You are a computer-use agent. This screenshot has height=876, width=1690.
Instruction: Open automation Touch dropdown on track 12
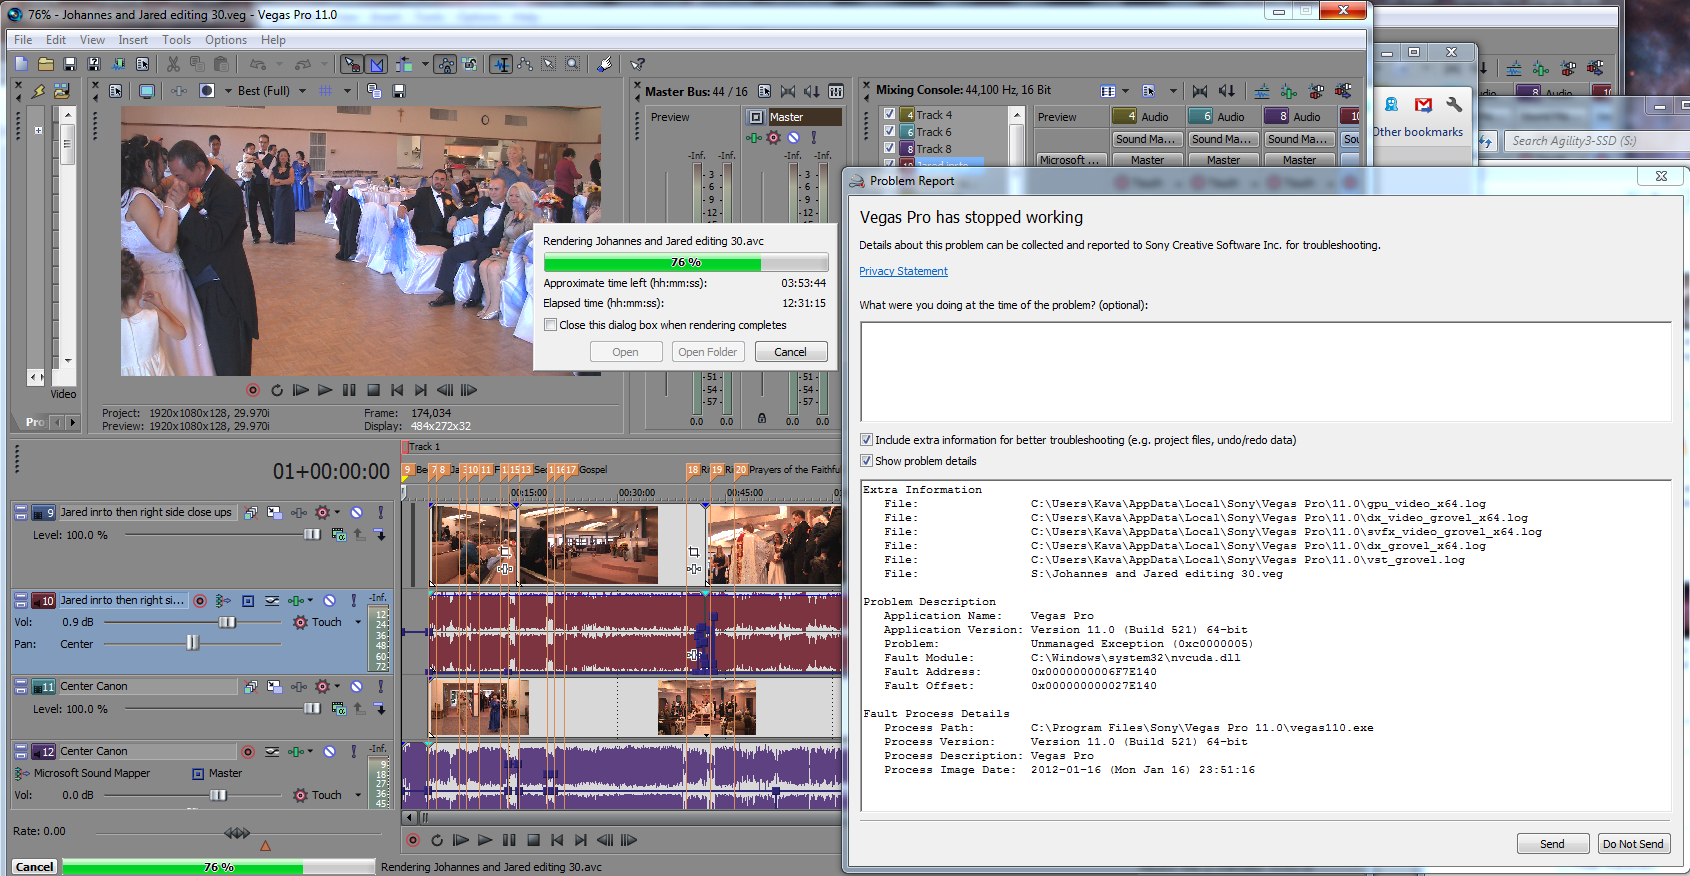358,795
